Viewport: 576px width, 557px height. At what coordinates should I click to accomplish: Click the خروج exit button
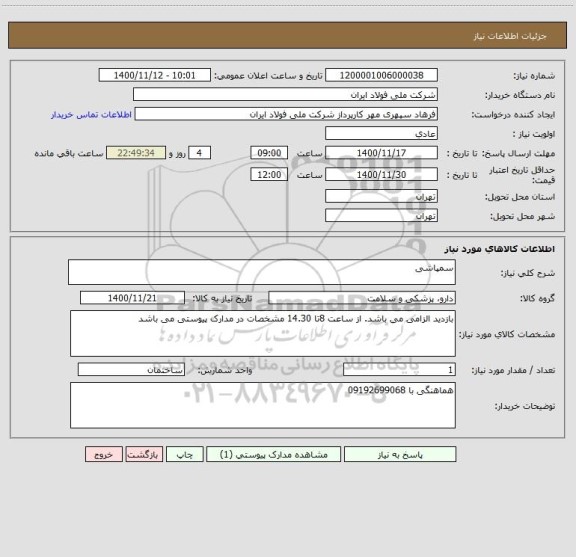click(104, 454)
